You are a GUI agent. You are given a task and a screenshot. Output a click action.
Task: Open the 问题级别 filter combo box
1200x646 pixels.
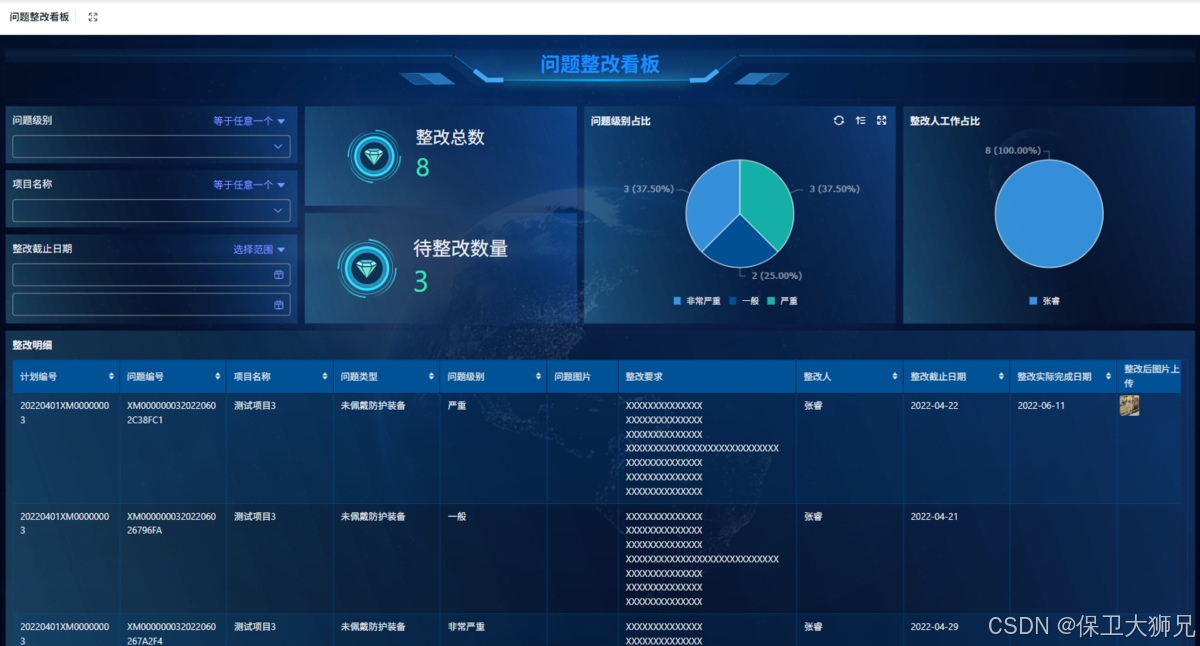(x=151, y=147)
